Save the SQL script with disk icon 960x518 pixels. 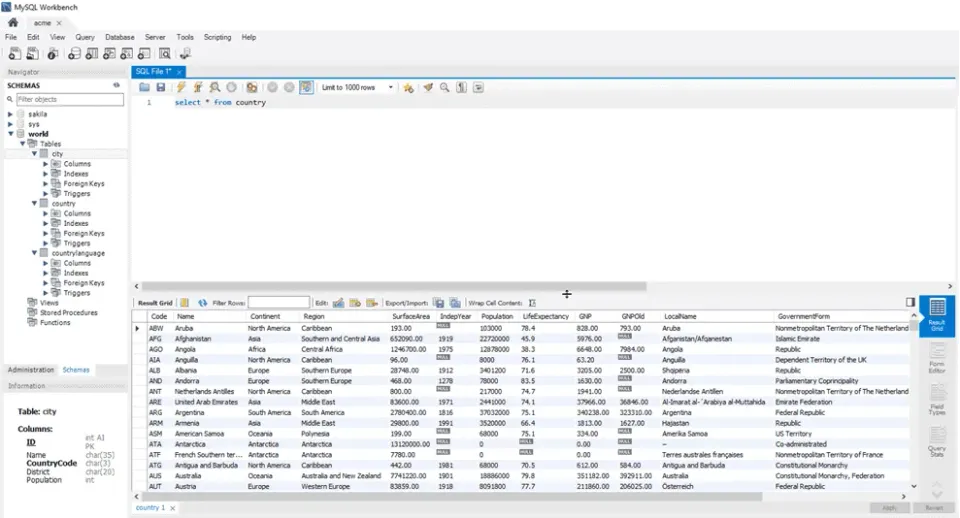click(x=161, y=88)
